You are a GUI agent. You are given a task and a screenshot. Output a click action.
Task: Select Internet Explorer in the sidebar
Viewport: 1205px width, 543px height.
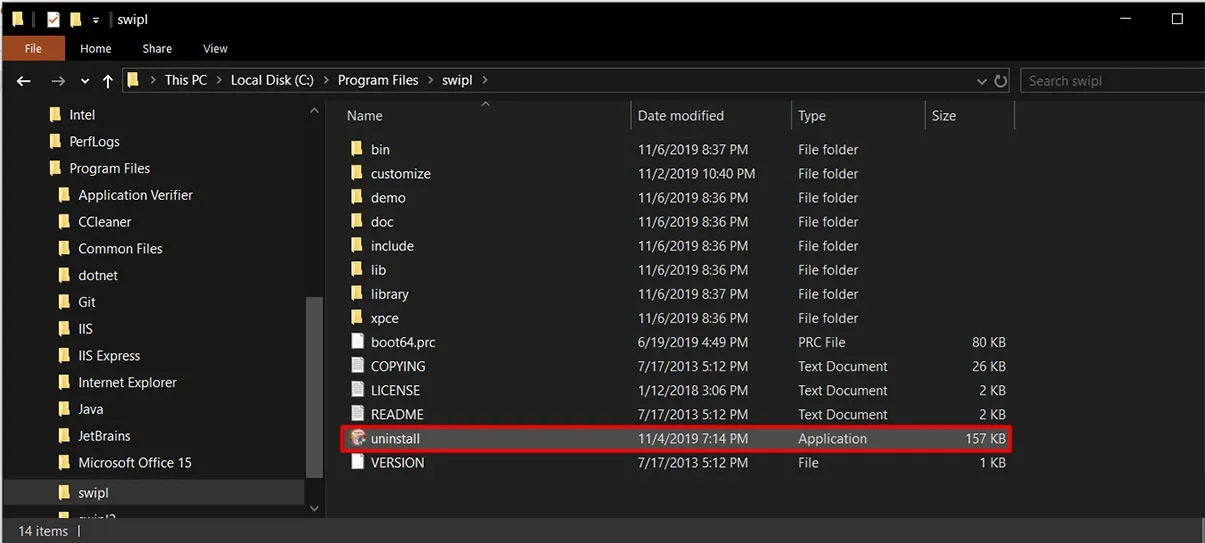(x=127, y=382)
